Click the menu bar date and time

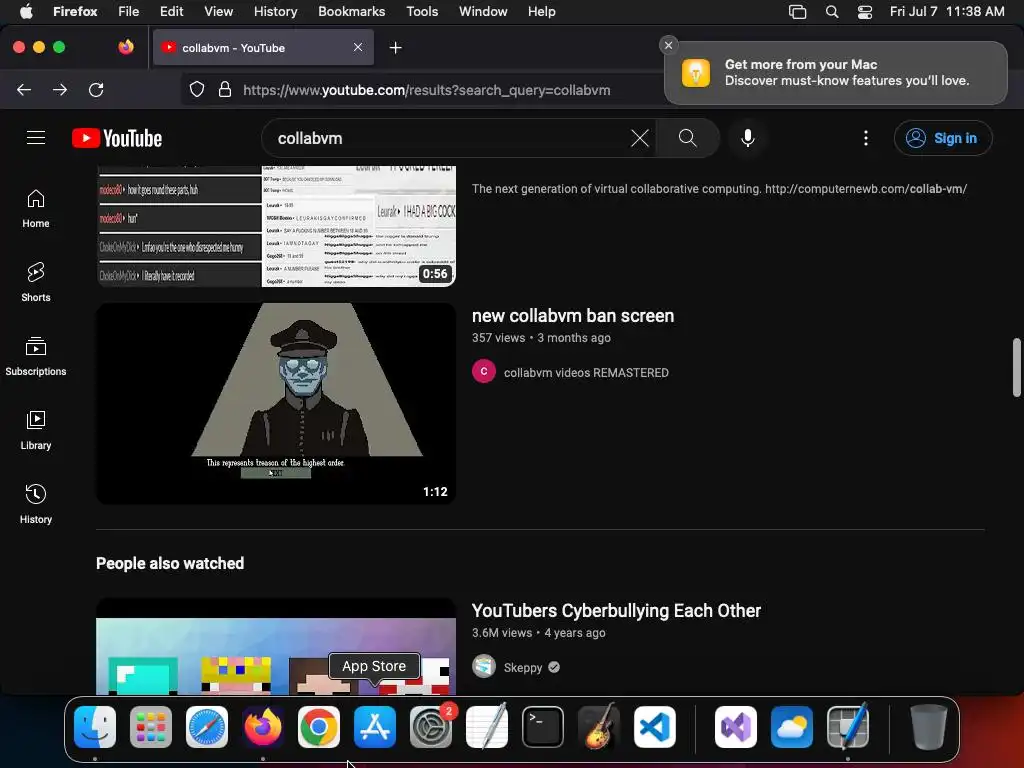pos(947,12)
